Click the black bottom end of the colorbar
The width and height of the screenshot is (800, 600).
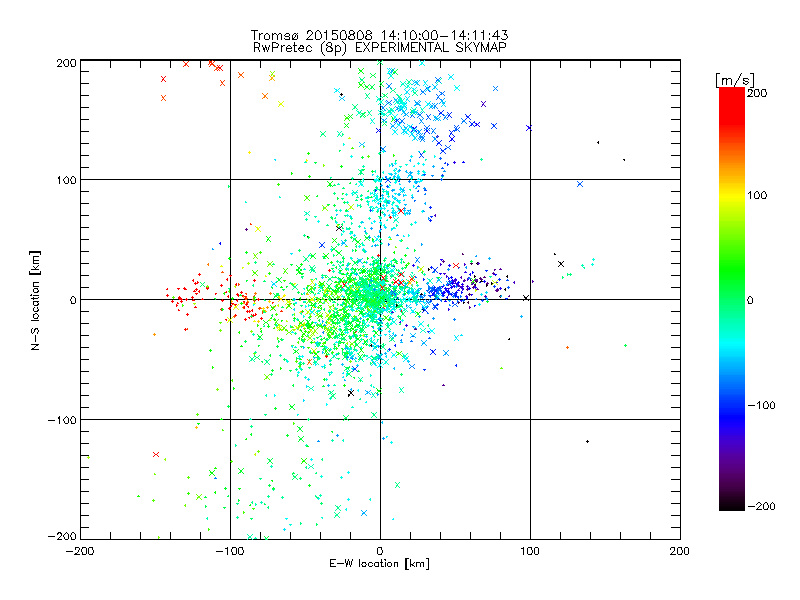732,505
